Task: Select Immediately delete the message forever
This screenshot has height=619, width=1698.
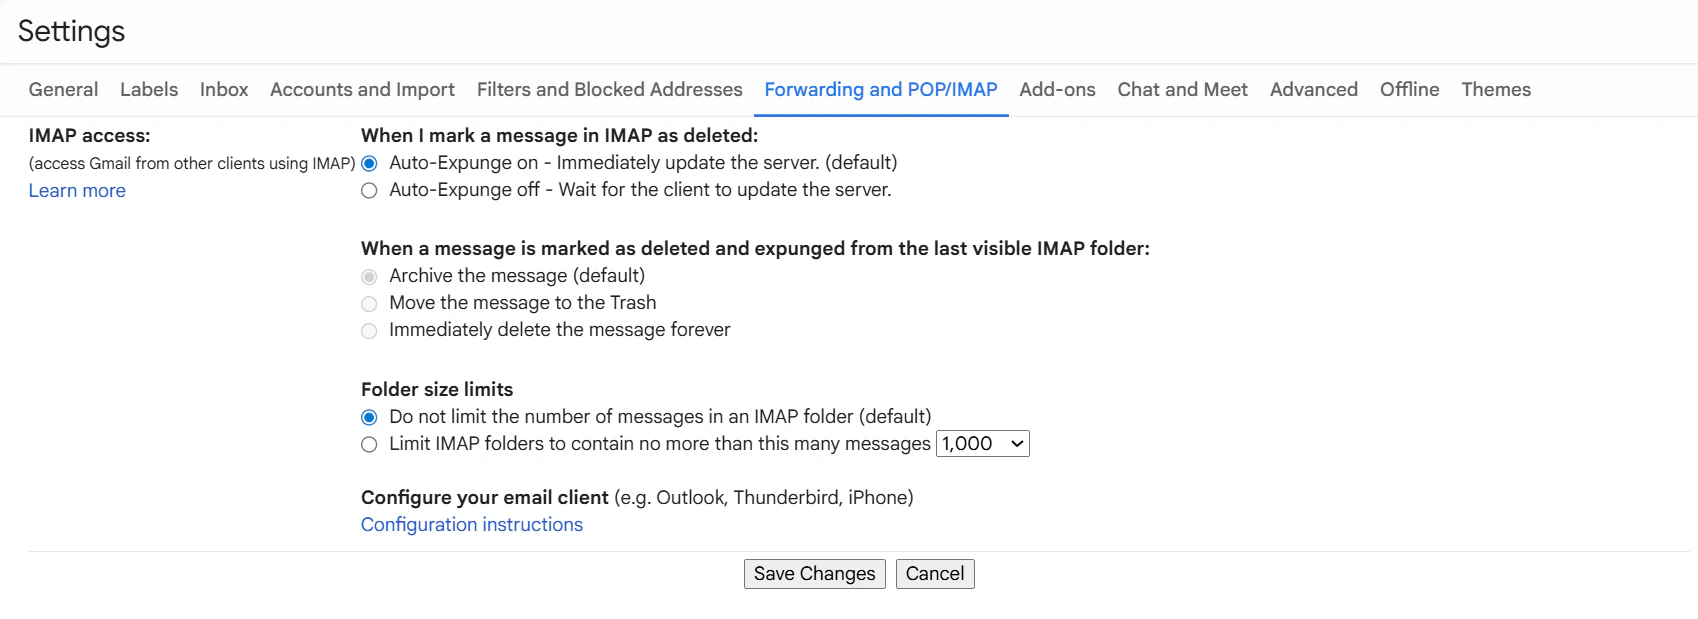Action: (368, 330)
